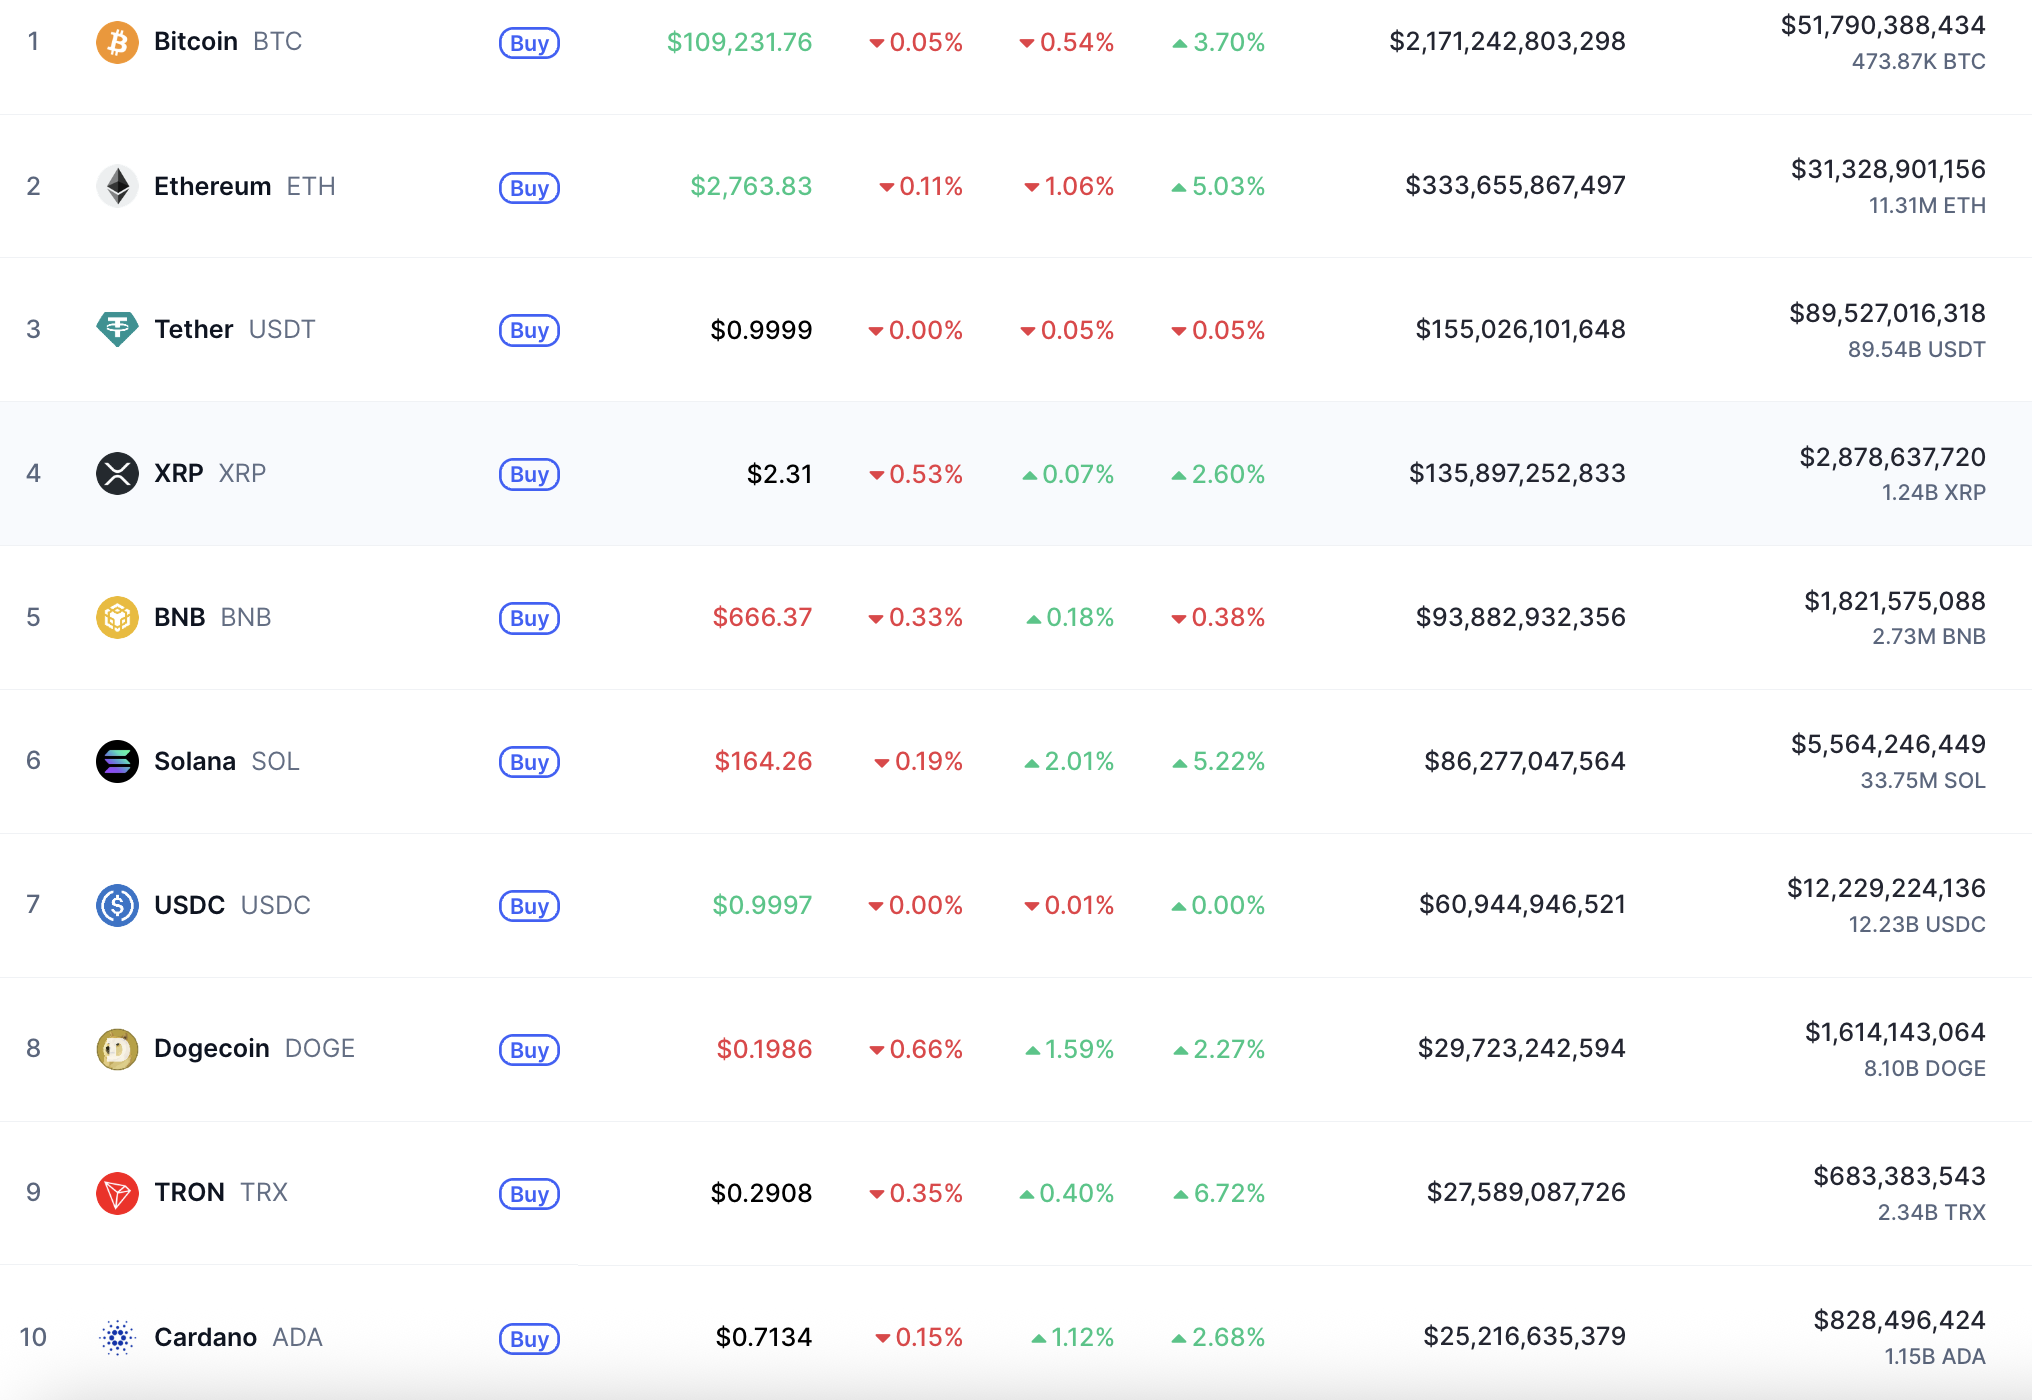The height and width of the screenshot is (1400, 2032).
Task: Click USDC price $0.9997
Action: [x=762, y=905]
